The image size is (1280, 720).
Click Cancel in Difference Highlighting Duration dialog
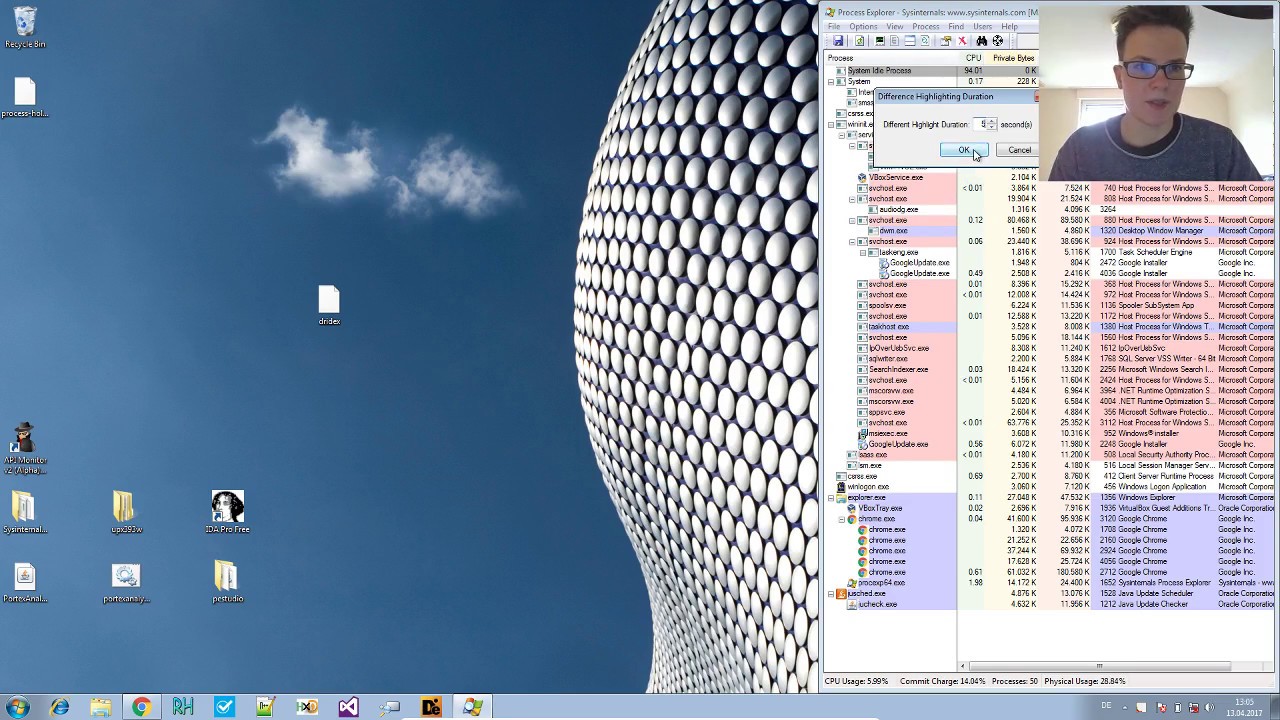(1019, 150)
